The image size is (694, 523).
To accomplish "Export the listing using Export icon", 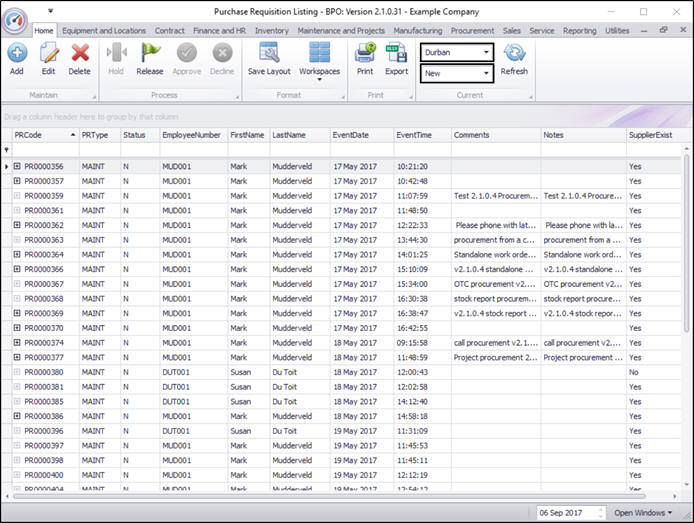I will tap(396, 56).
